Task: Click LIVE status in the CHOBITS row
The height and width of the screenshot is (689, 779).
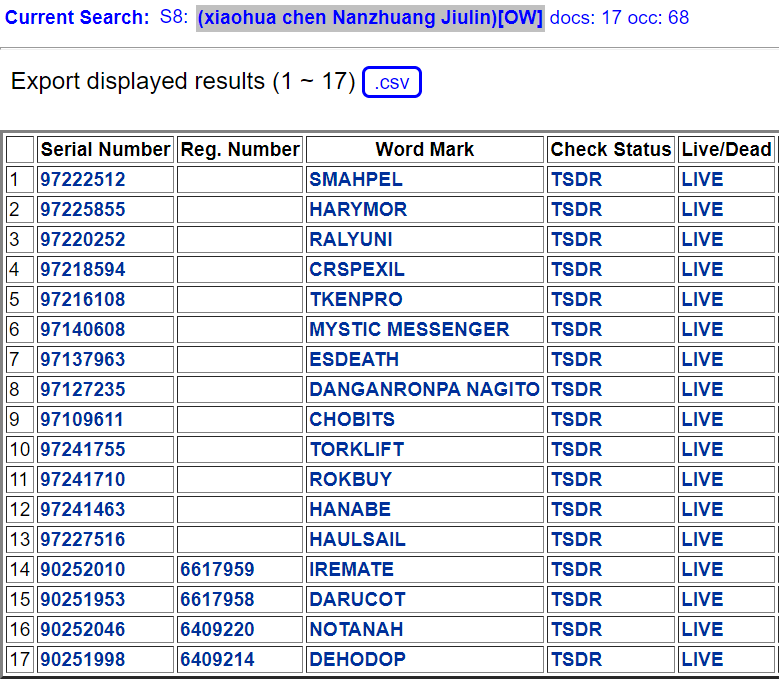Action: pyautogui.click(x=702, y=419)
